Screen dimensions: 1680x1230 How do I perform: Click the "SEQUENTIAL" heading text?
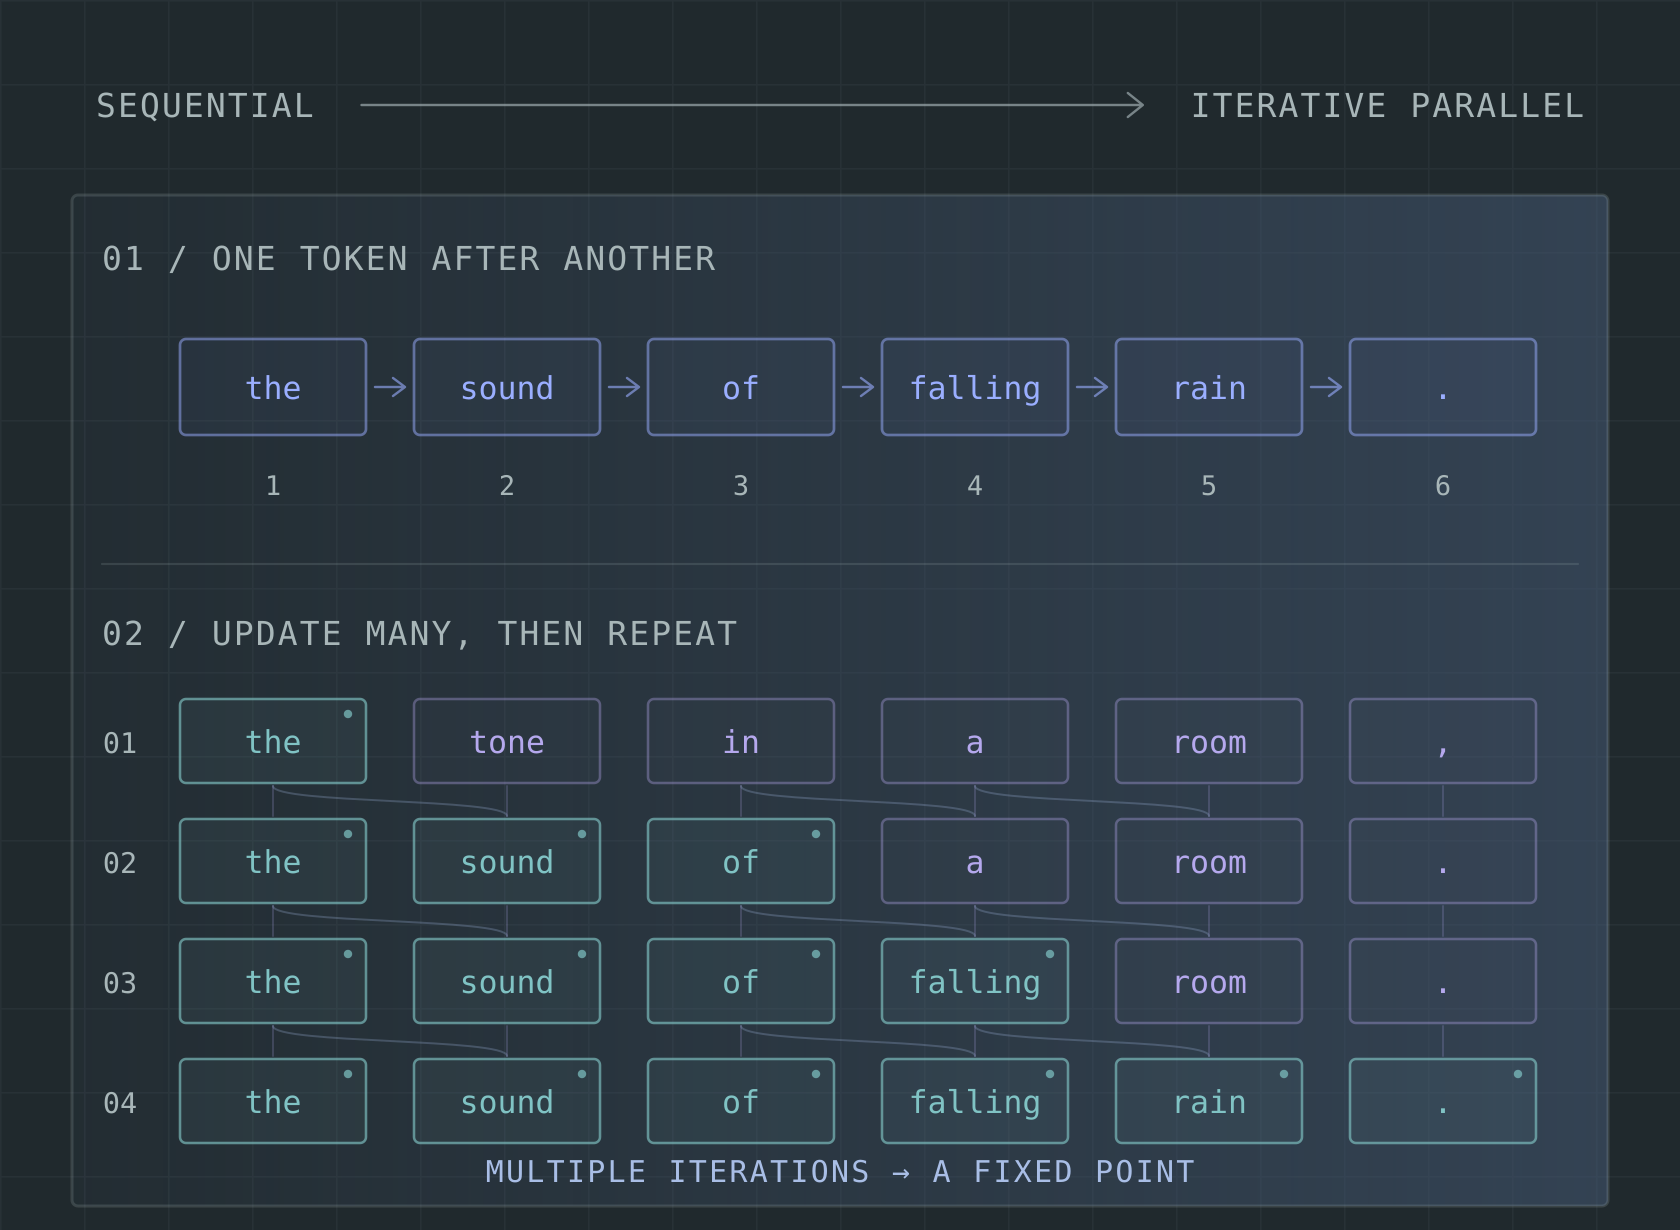pos(205,106)
